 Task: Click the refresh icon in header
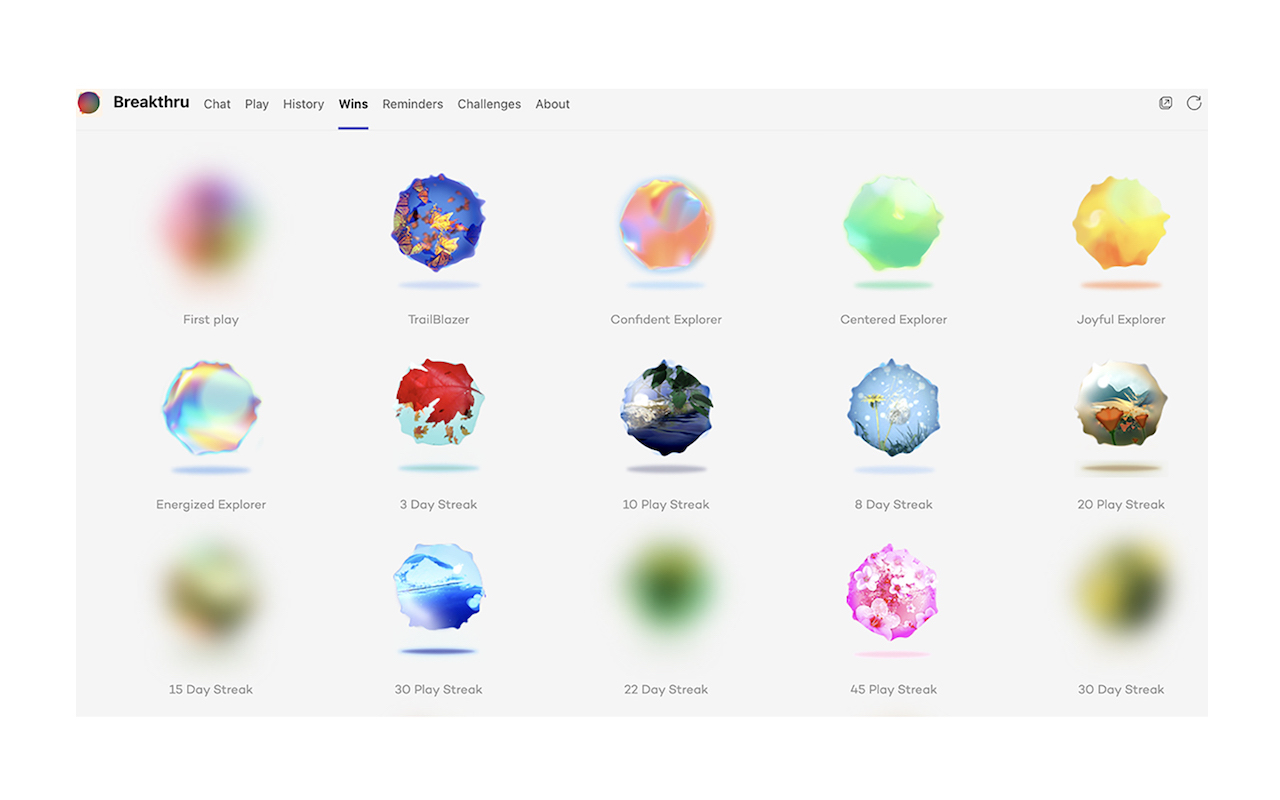tap(1194, 103)
